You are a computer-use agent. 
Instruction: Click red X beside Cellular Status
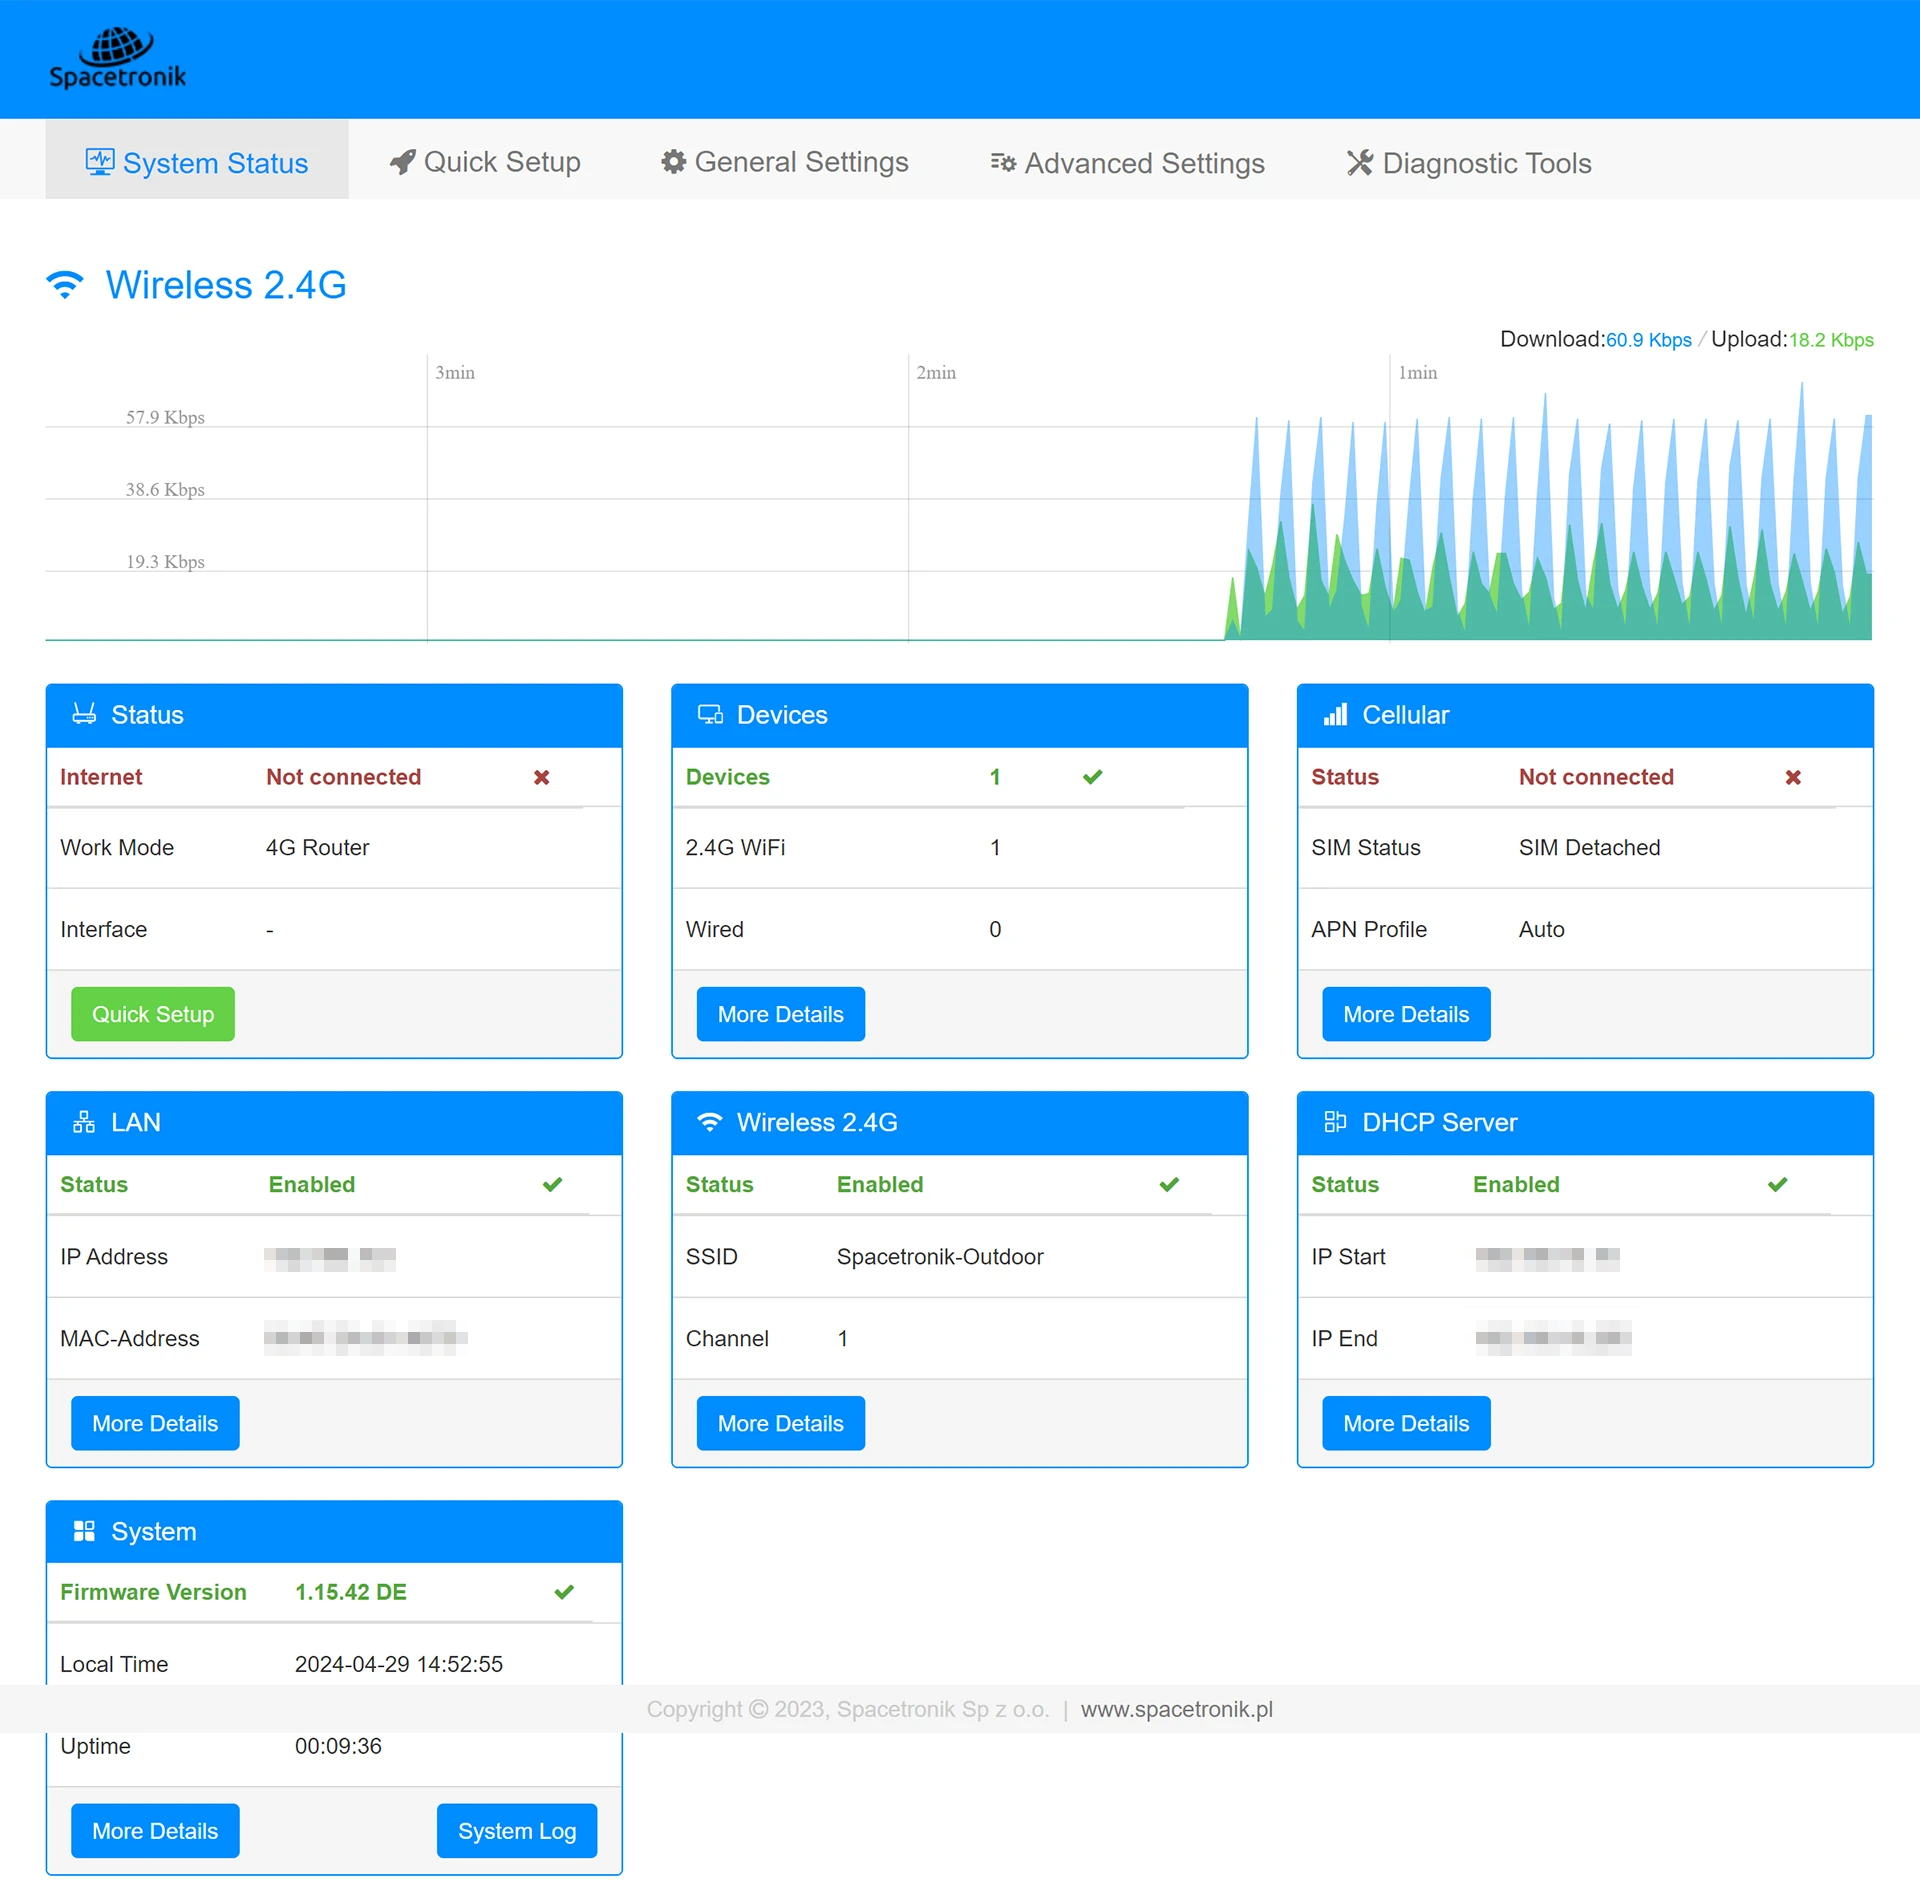pos(1793,777)
